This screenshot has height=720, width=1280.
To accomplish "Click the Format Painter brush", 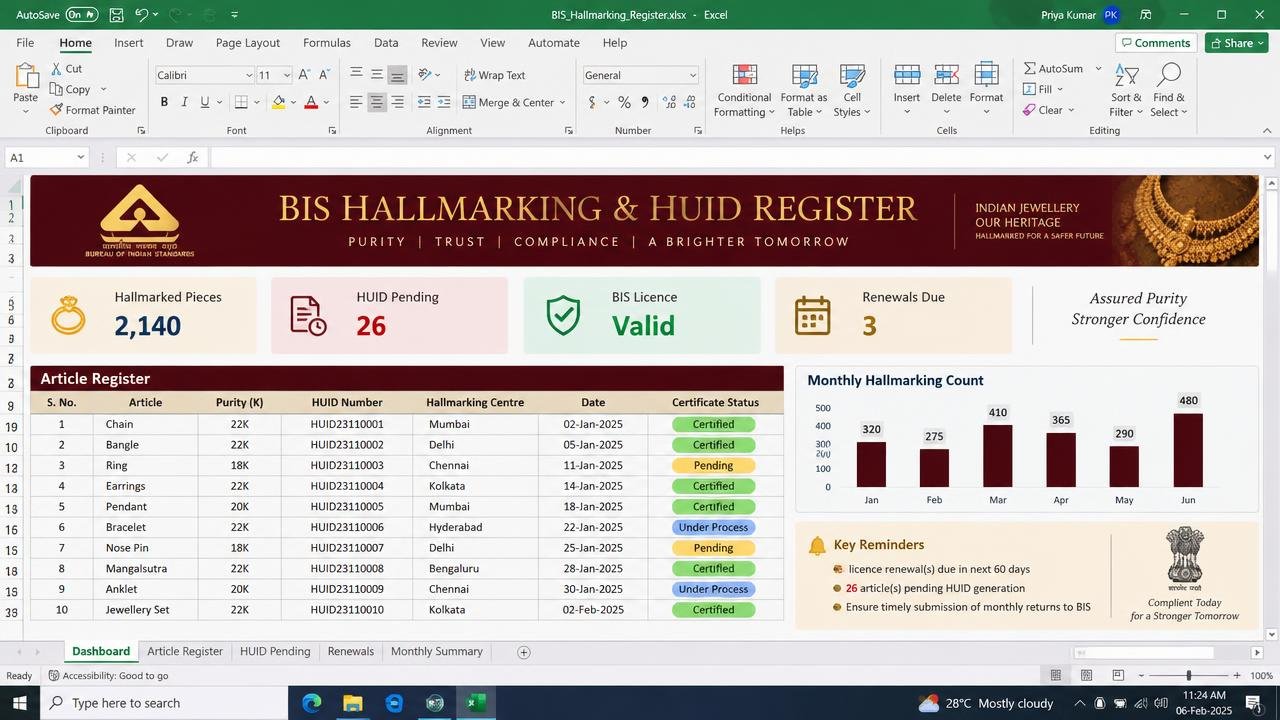I will pos(56,110).
